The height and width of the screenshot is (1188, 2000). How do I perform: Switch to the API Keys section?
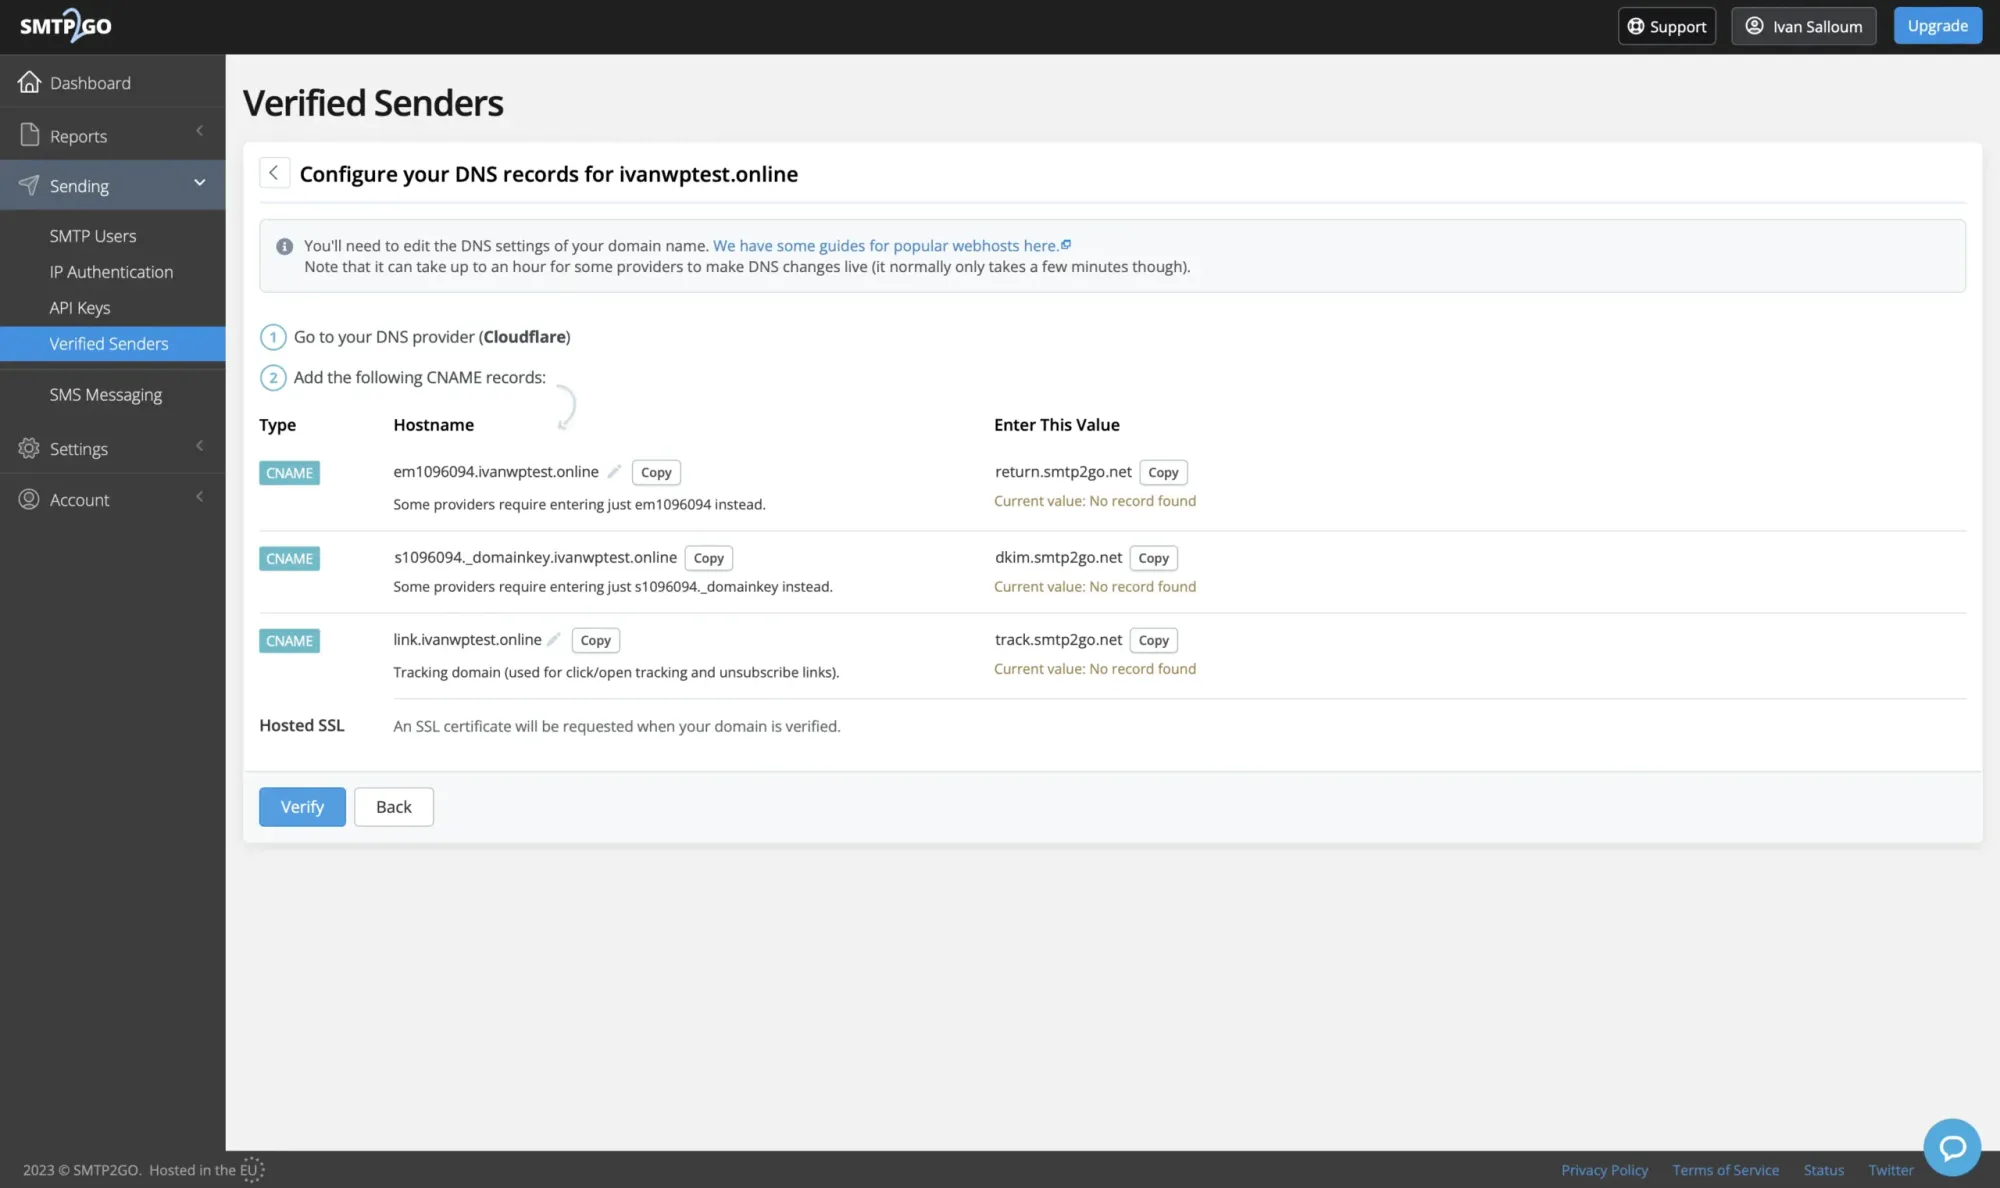[x=80, y=307]
